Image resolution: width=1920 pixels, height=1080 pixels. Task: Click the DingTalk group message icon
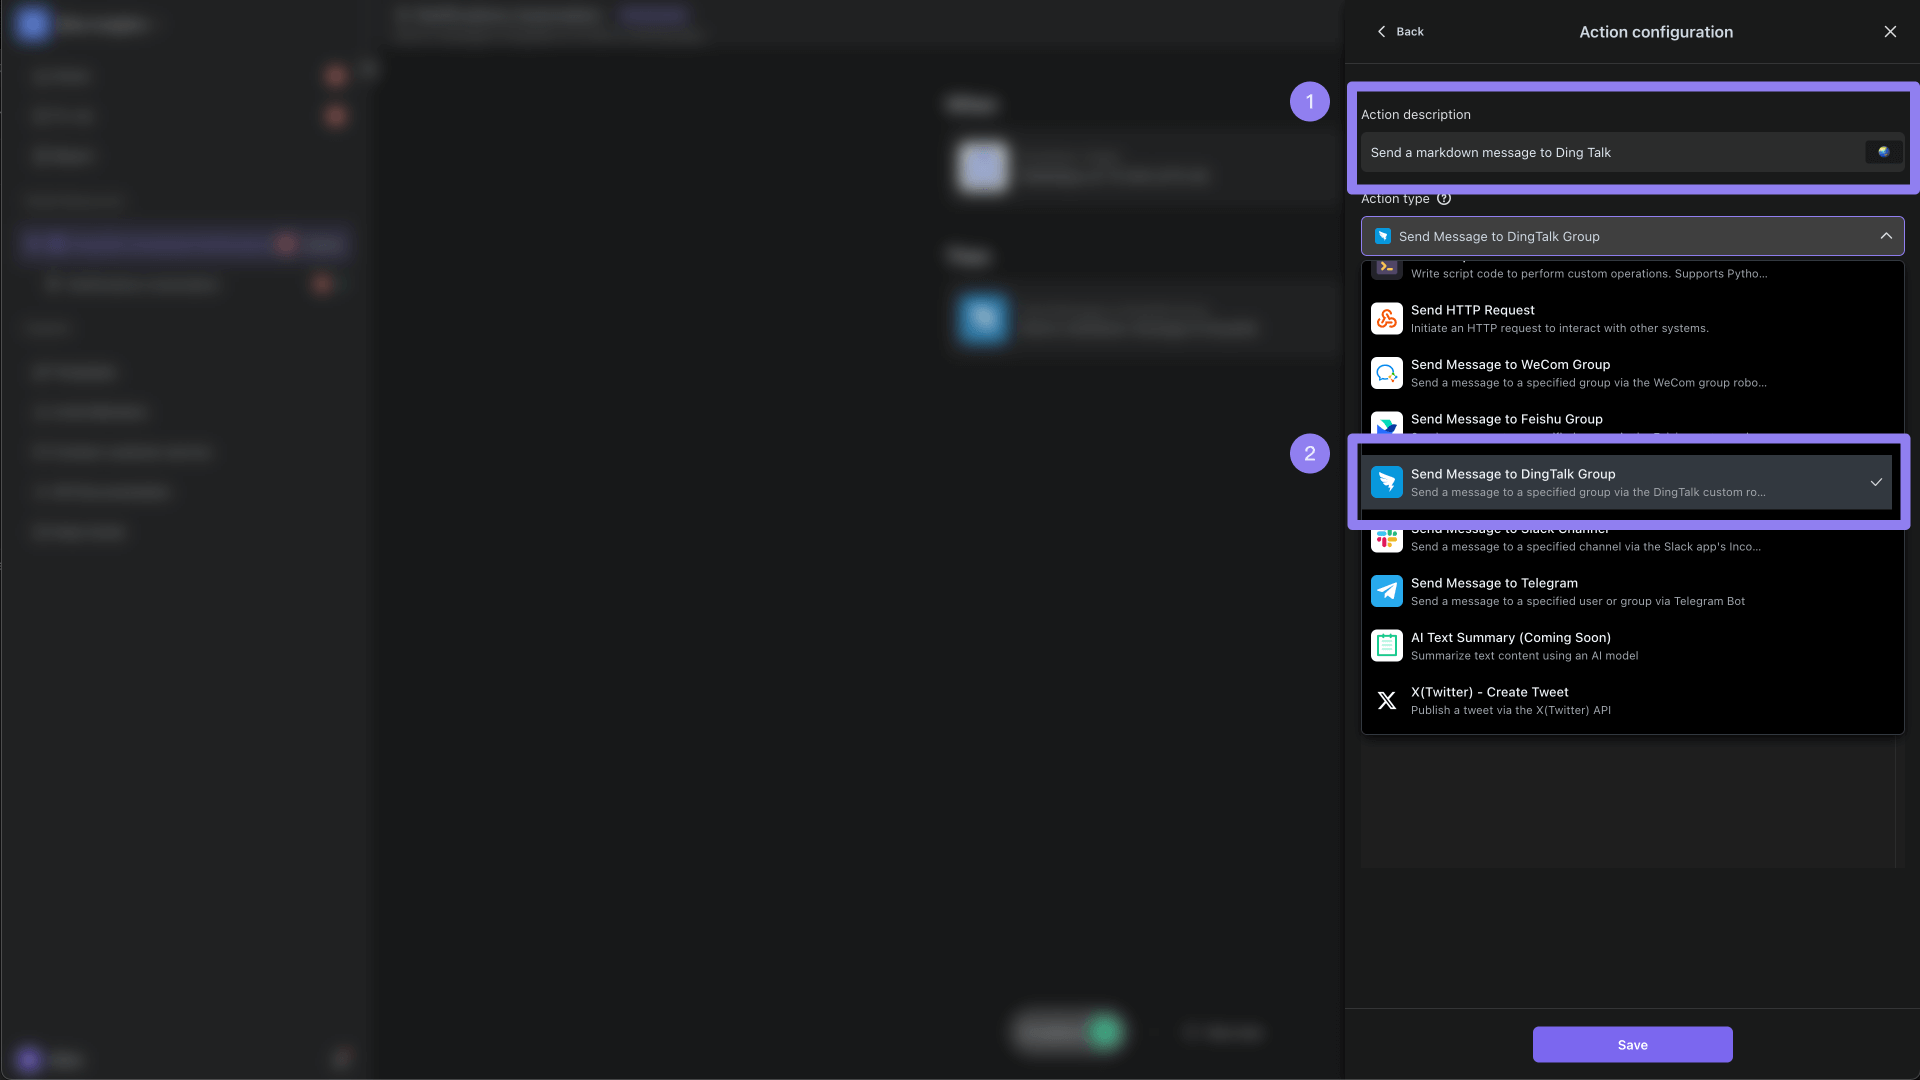coord(1386,481)
